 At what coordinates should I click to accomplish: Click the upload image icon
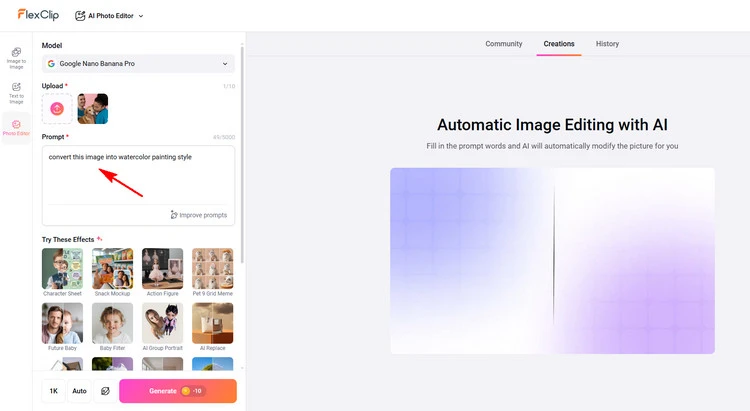point(57,108)
